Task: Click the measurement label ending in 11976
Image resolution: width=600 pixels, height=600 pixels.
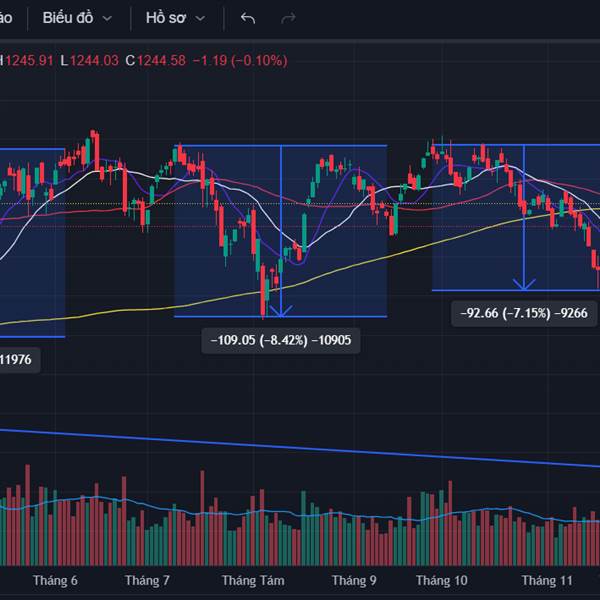Action: pyautogui.click(x=18, y=361)
